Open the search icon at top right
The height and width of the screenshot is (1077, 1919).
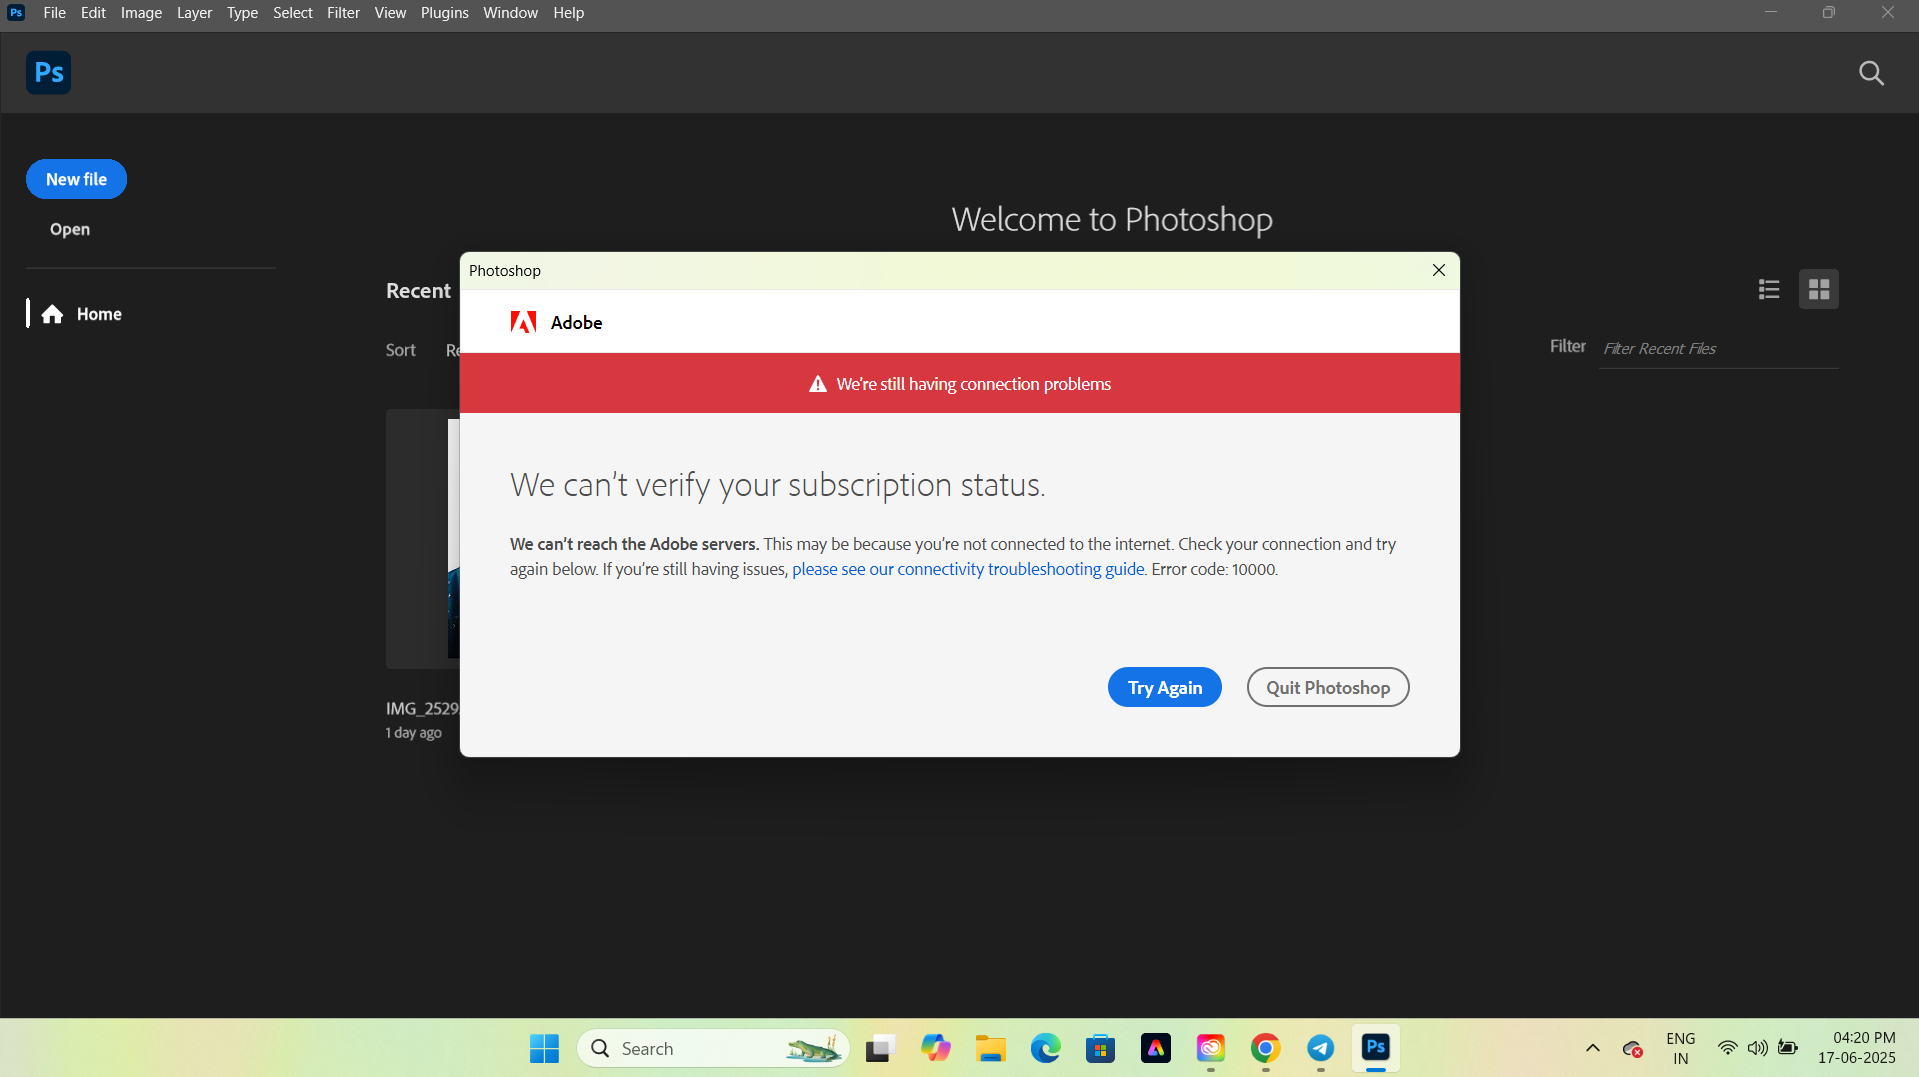pos(1870,72)
